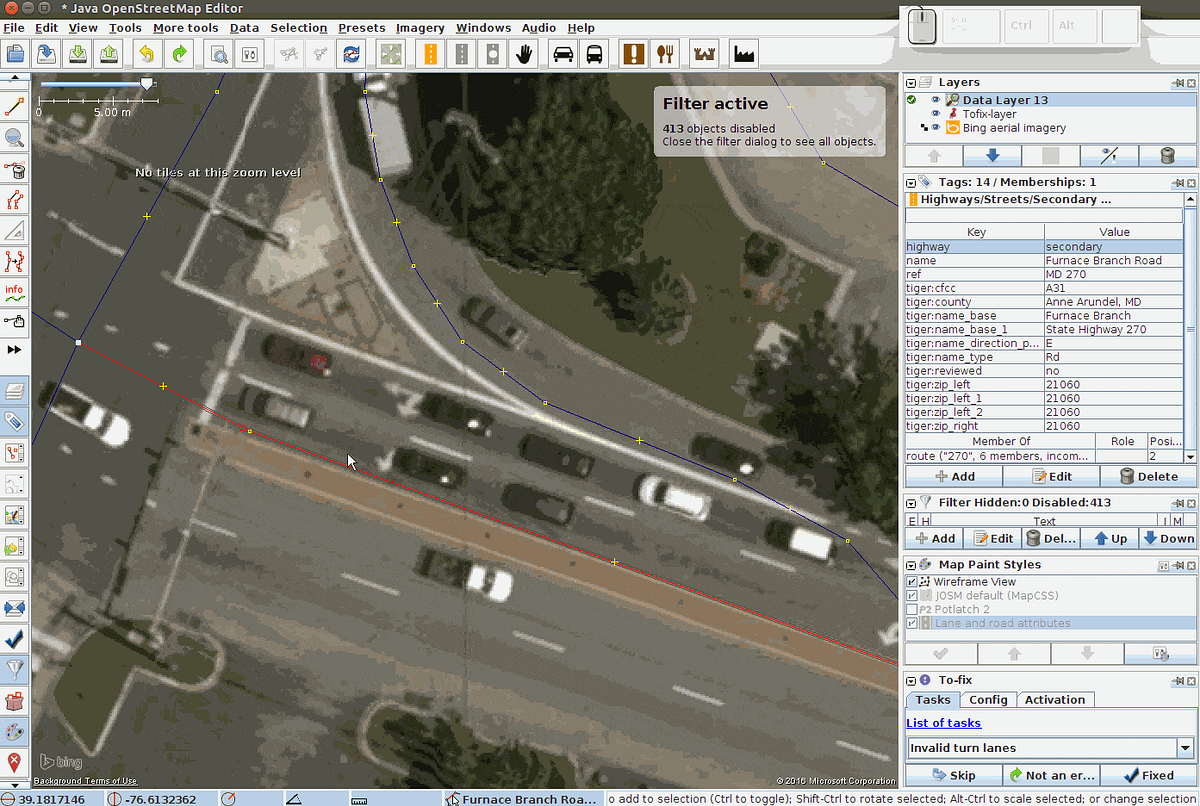Select the Draw nodes tool
The width and height of the screenshot is (1200, 806).
(x=14, y=107)
